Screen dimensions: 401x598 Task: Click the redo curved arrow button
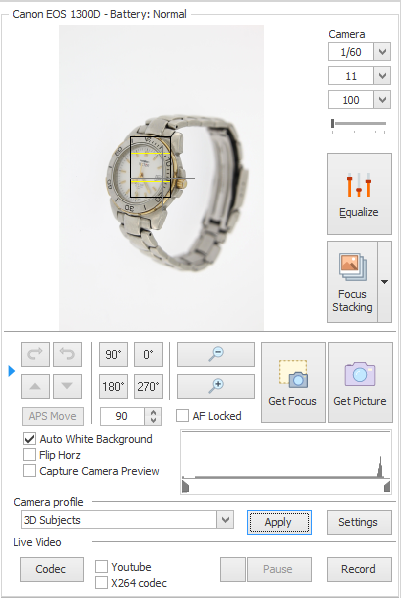pyautogui.click(x=35, y=354)
